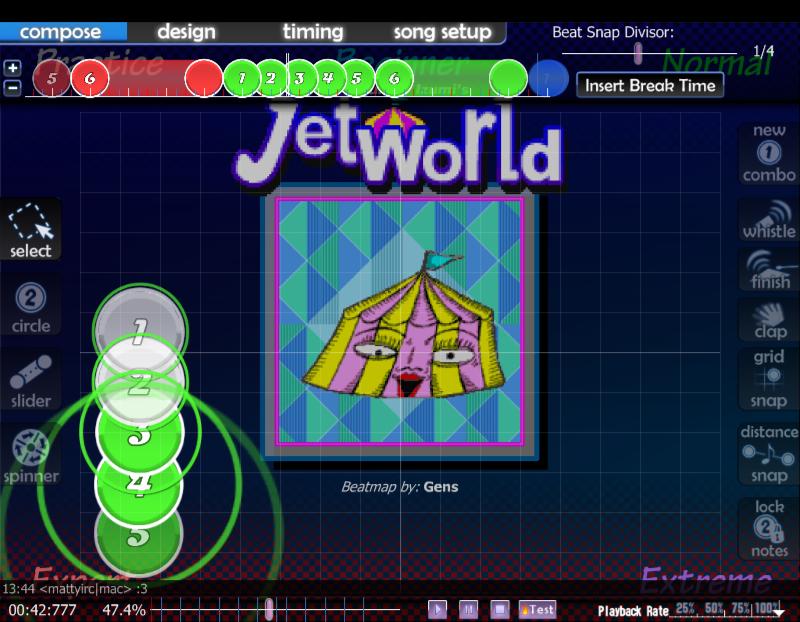Toggle the finish hitsound

pos(769,270)
